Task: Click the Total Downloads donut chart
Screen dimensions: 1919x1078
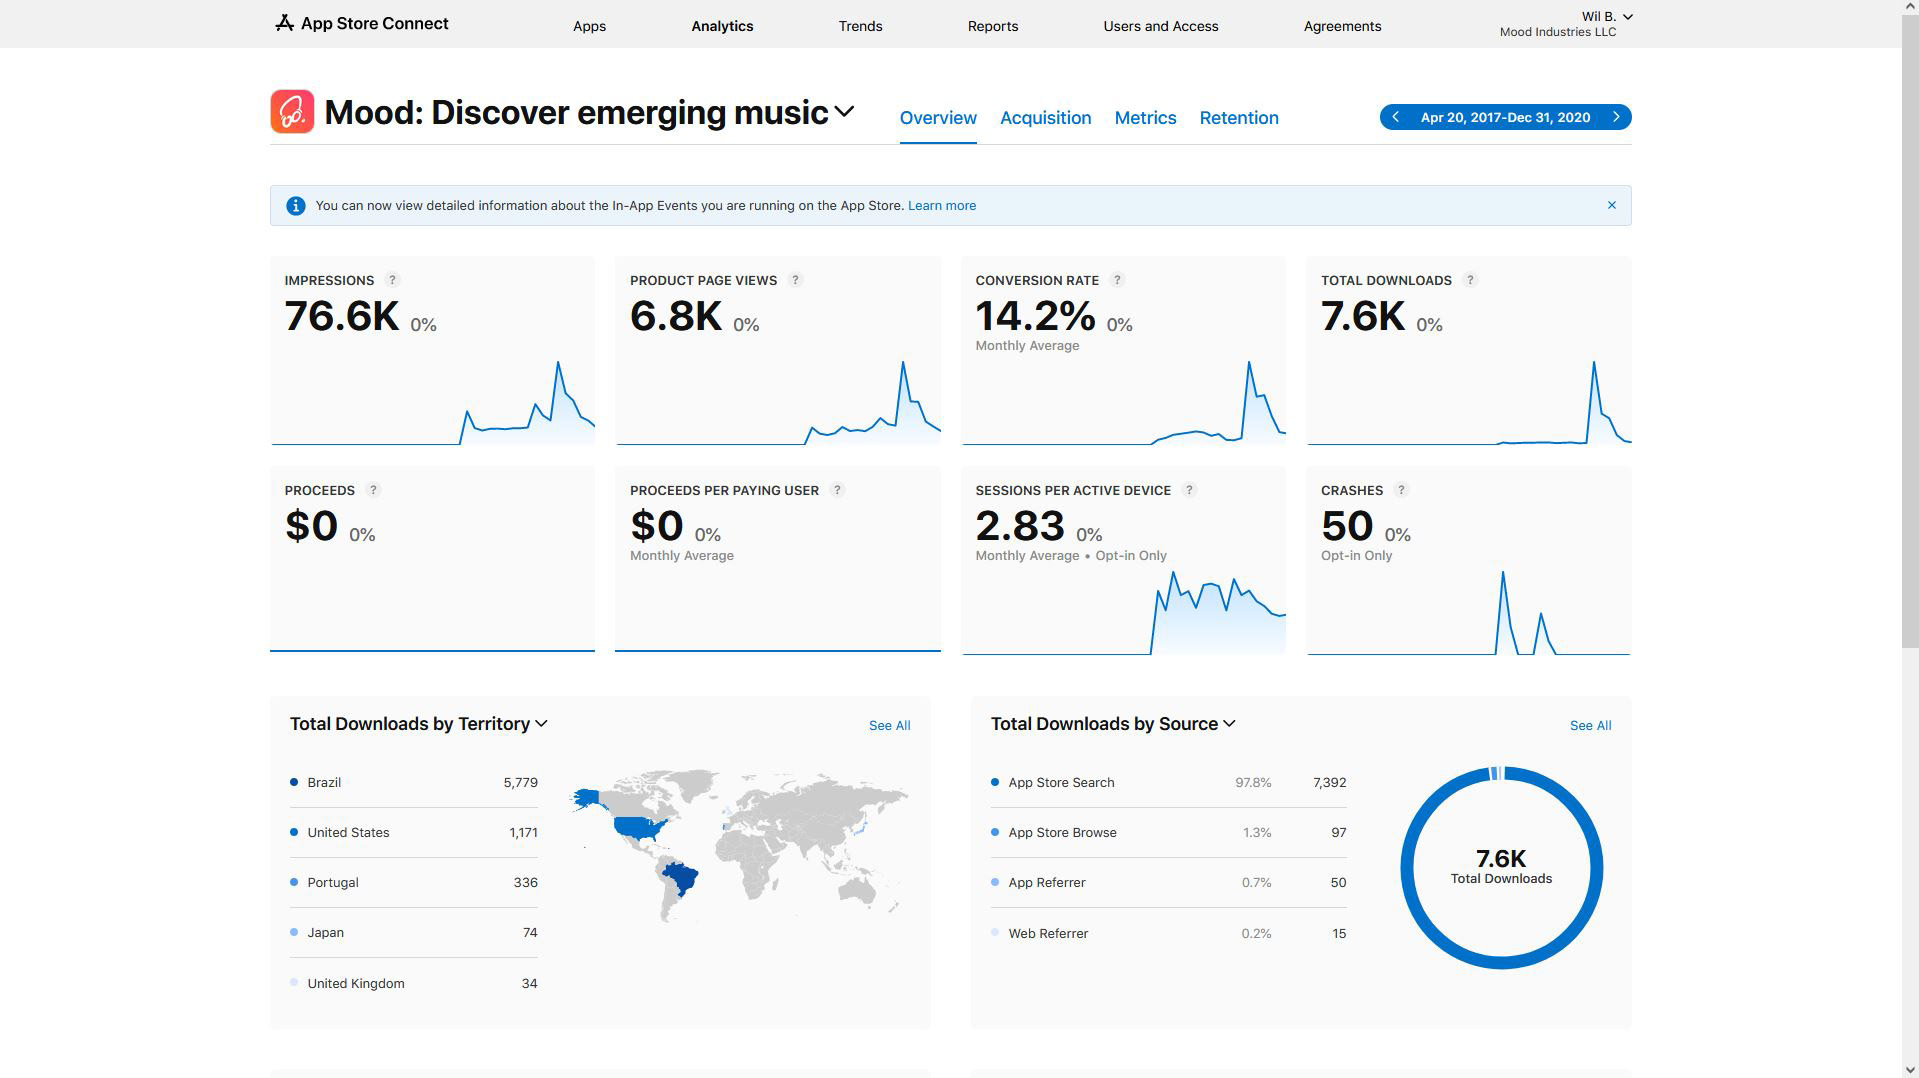Action: (1501, 868)
